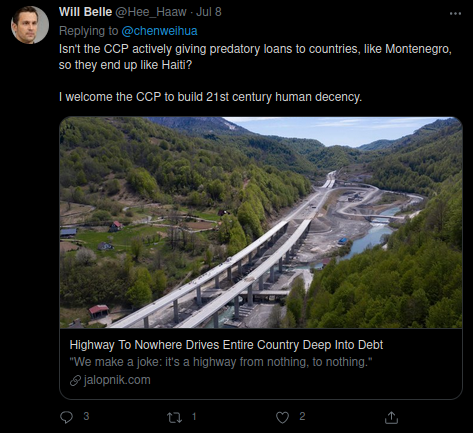Click the Will Belle display name
The height and width of the screenshot is (433, 473).
tap(85, 12)
